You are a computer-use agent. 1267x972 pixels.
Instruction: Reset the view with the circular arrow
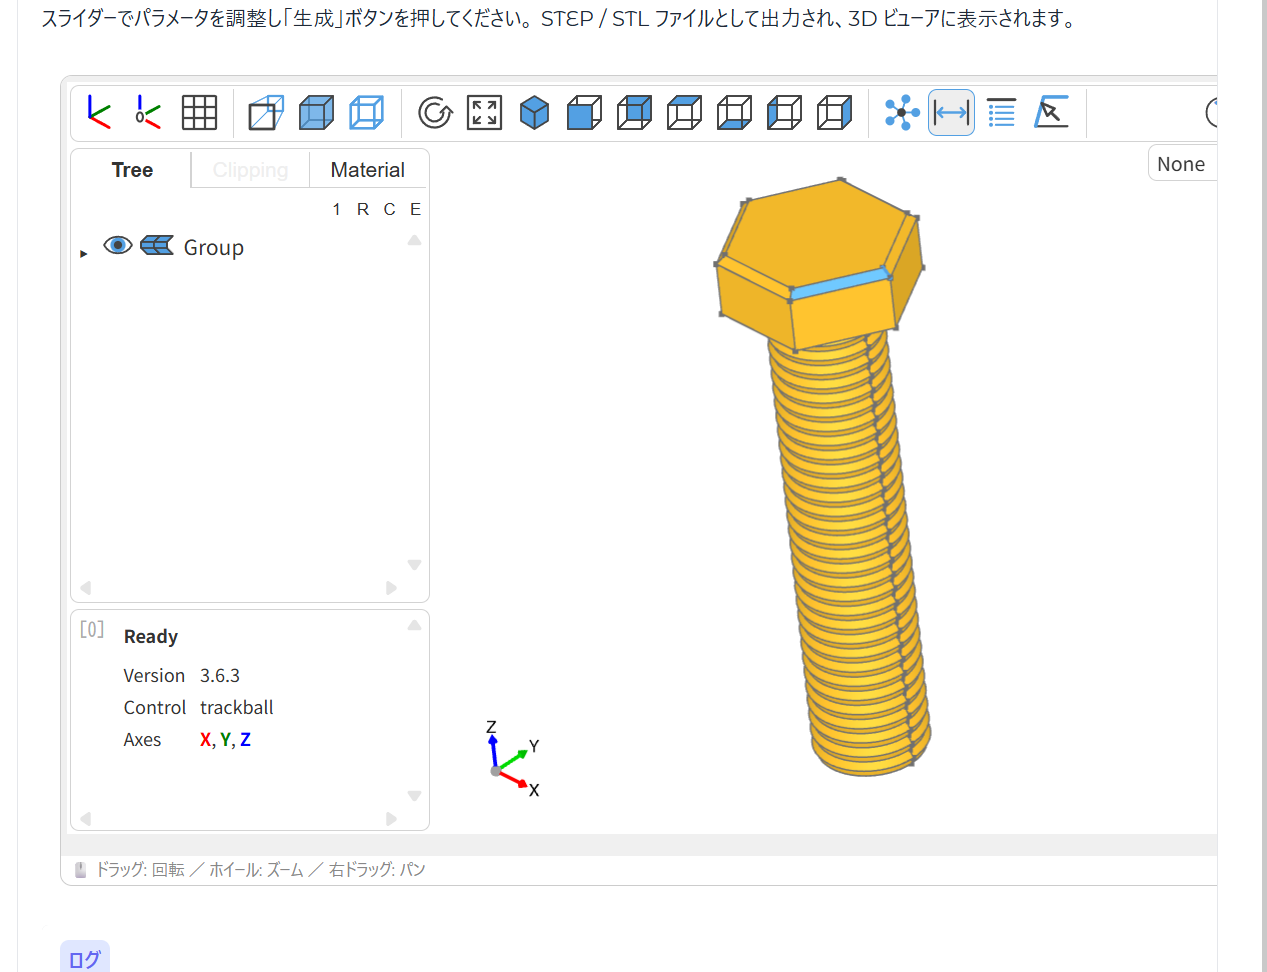click(435, 112)
